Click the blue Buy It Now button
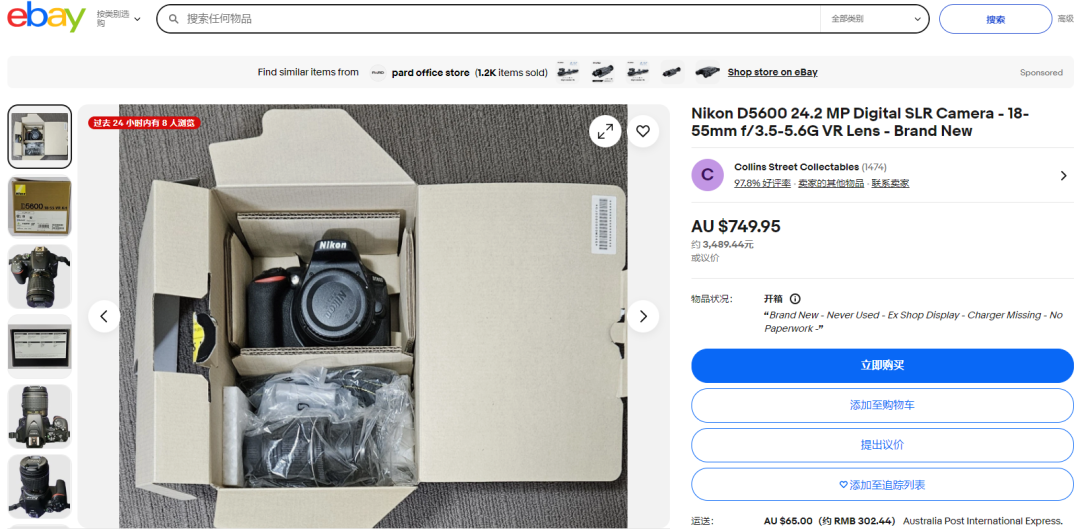Viewport: 1080px width, 529px height. (x=882, y=366)
